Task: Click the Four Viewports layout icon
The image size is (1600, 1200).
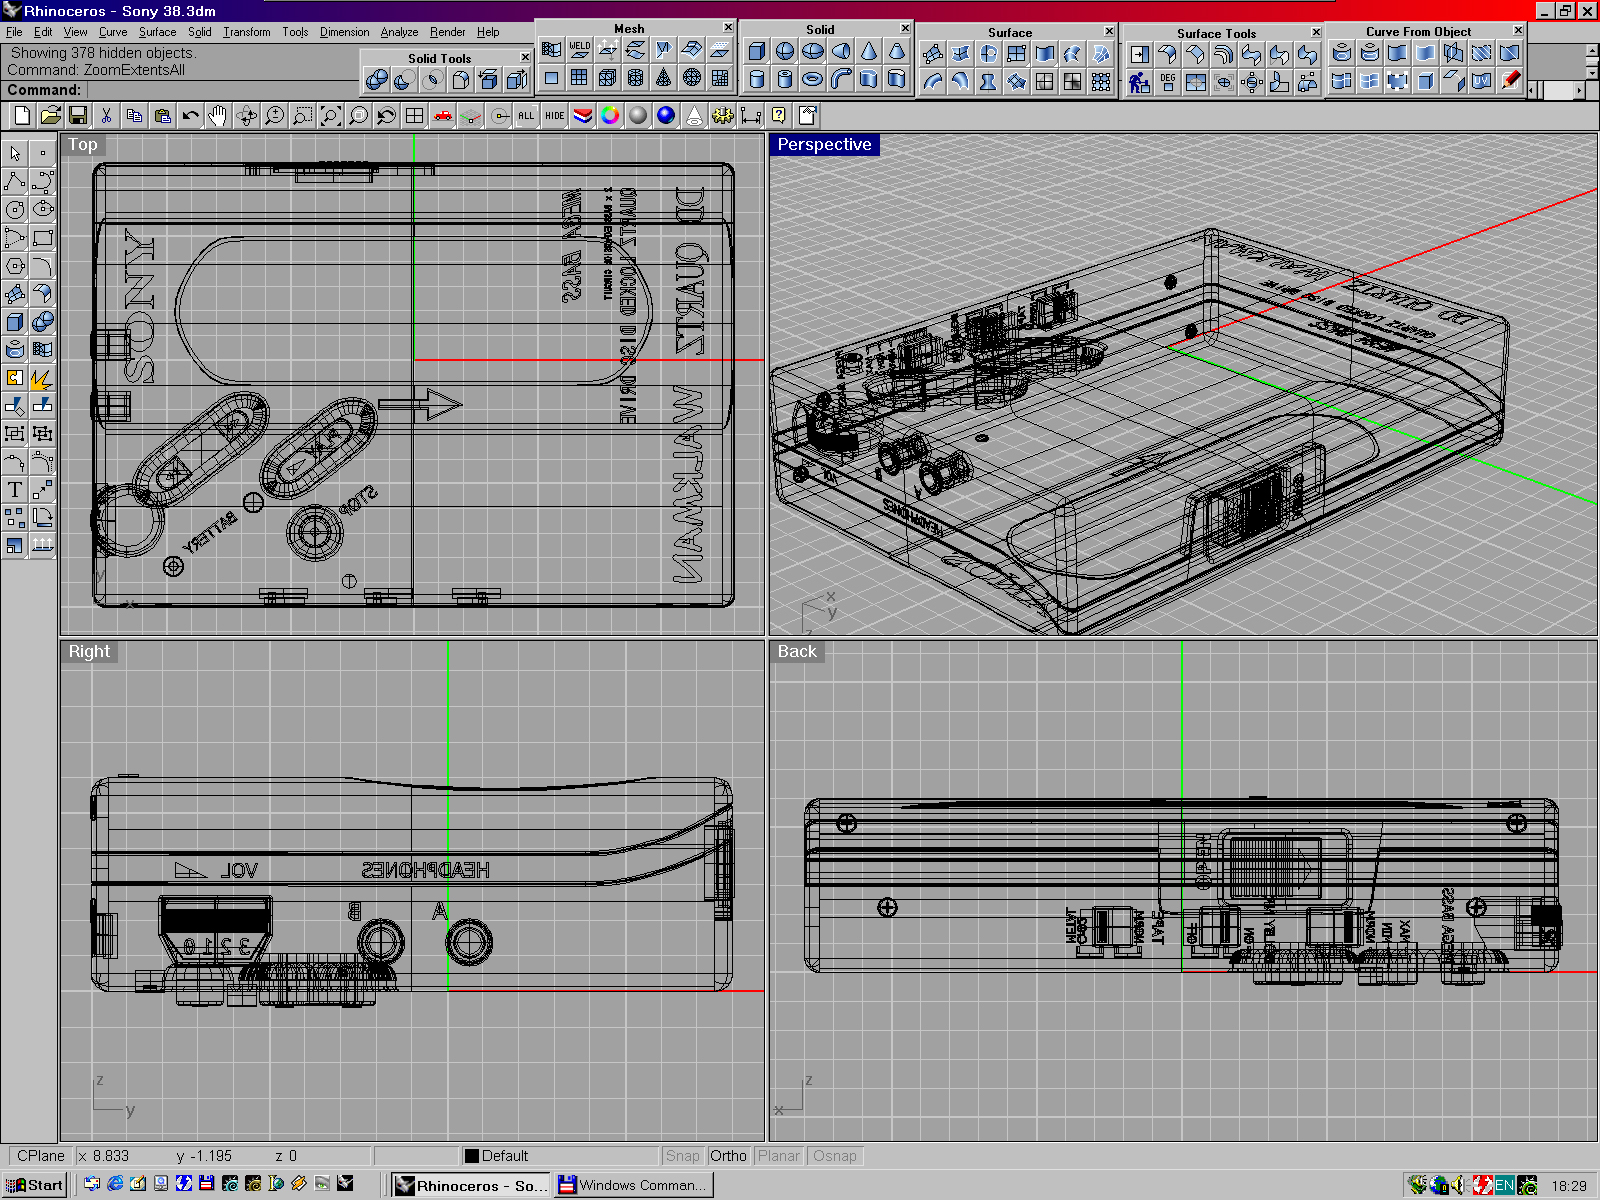Action: click(x=414, y=116)
